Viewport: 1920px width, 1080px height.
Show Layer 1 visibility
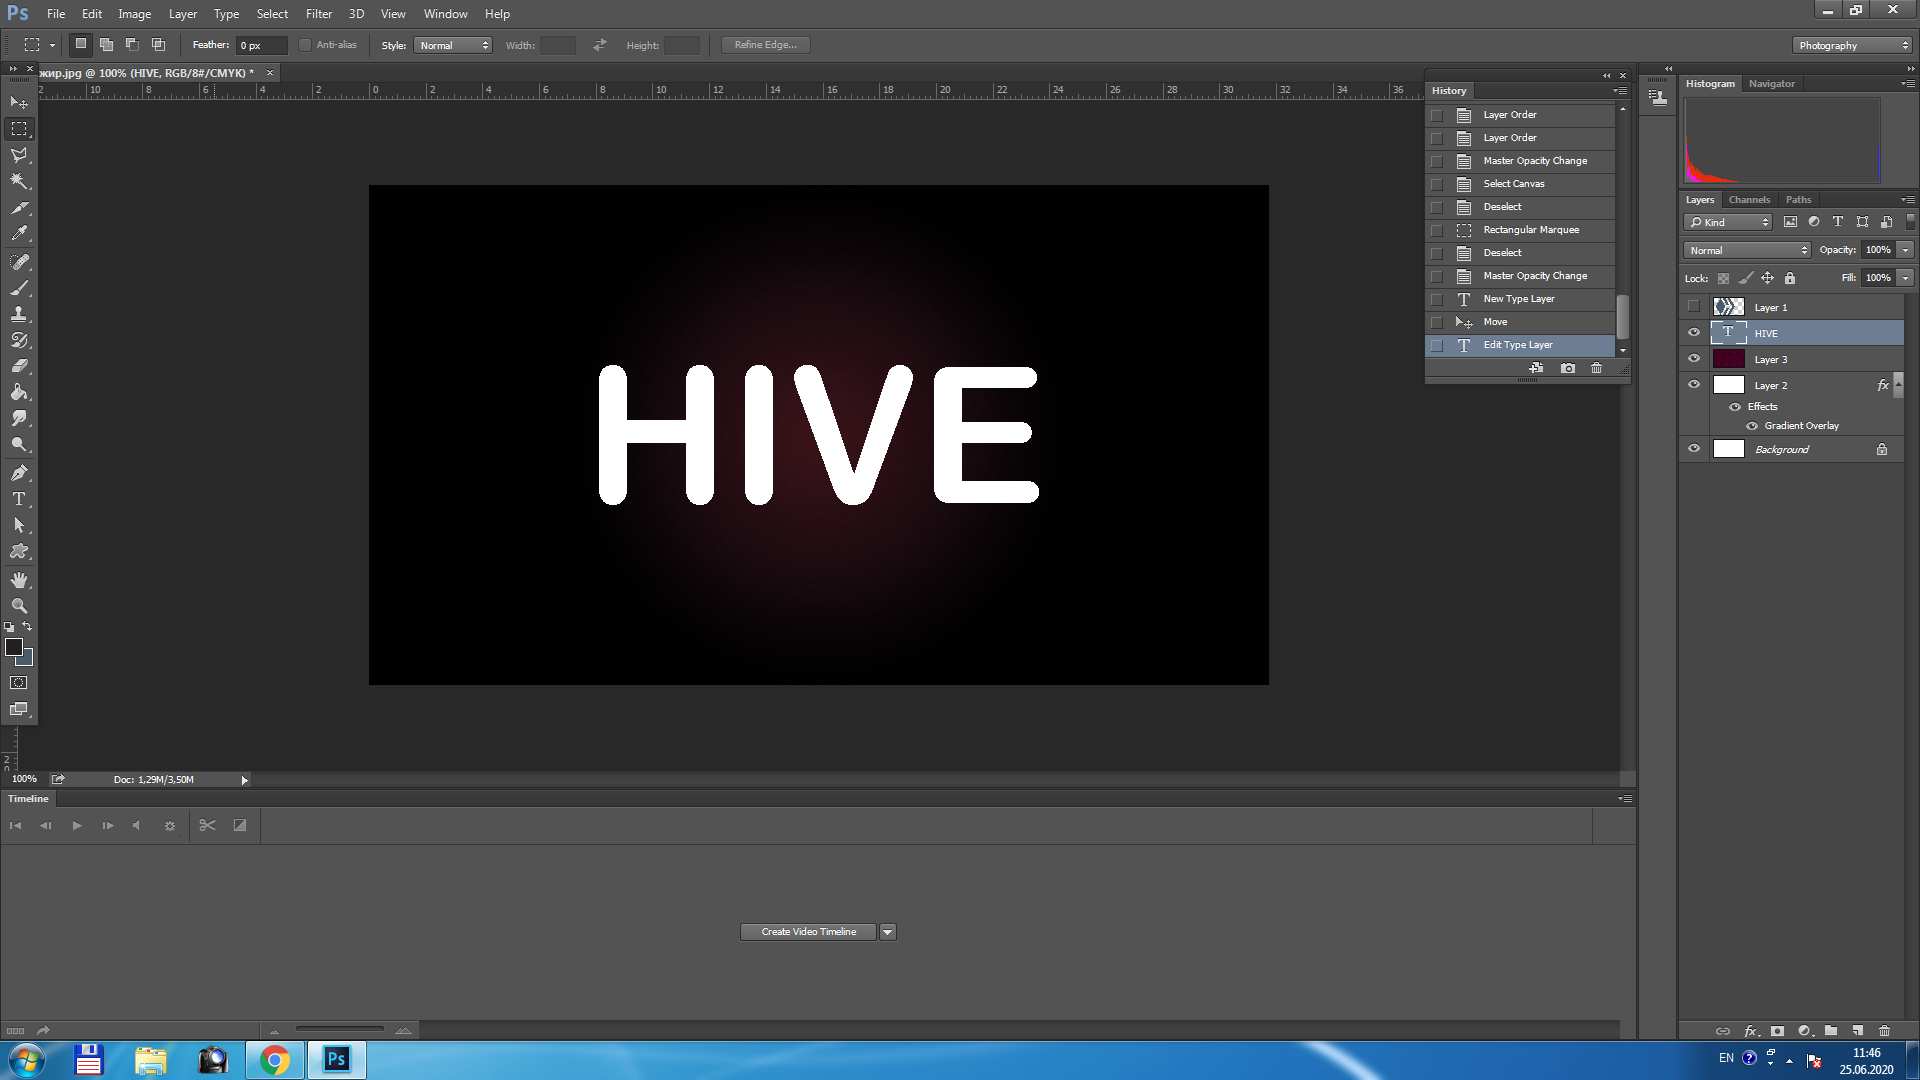pos(1693,307)
